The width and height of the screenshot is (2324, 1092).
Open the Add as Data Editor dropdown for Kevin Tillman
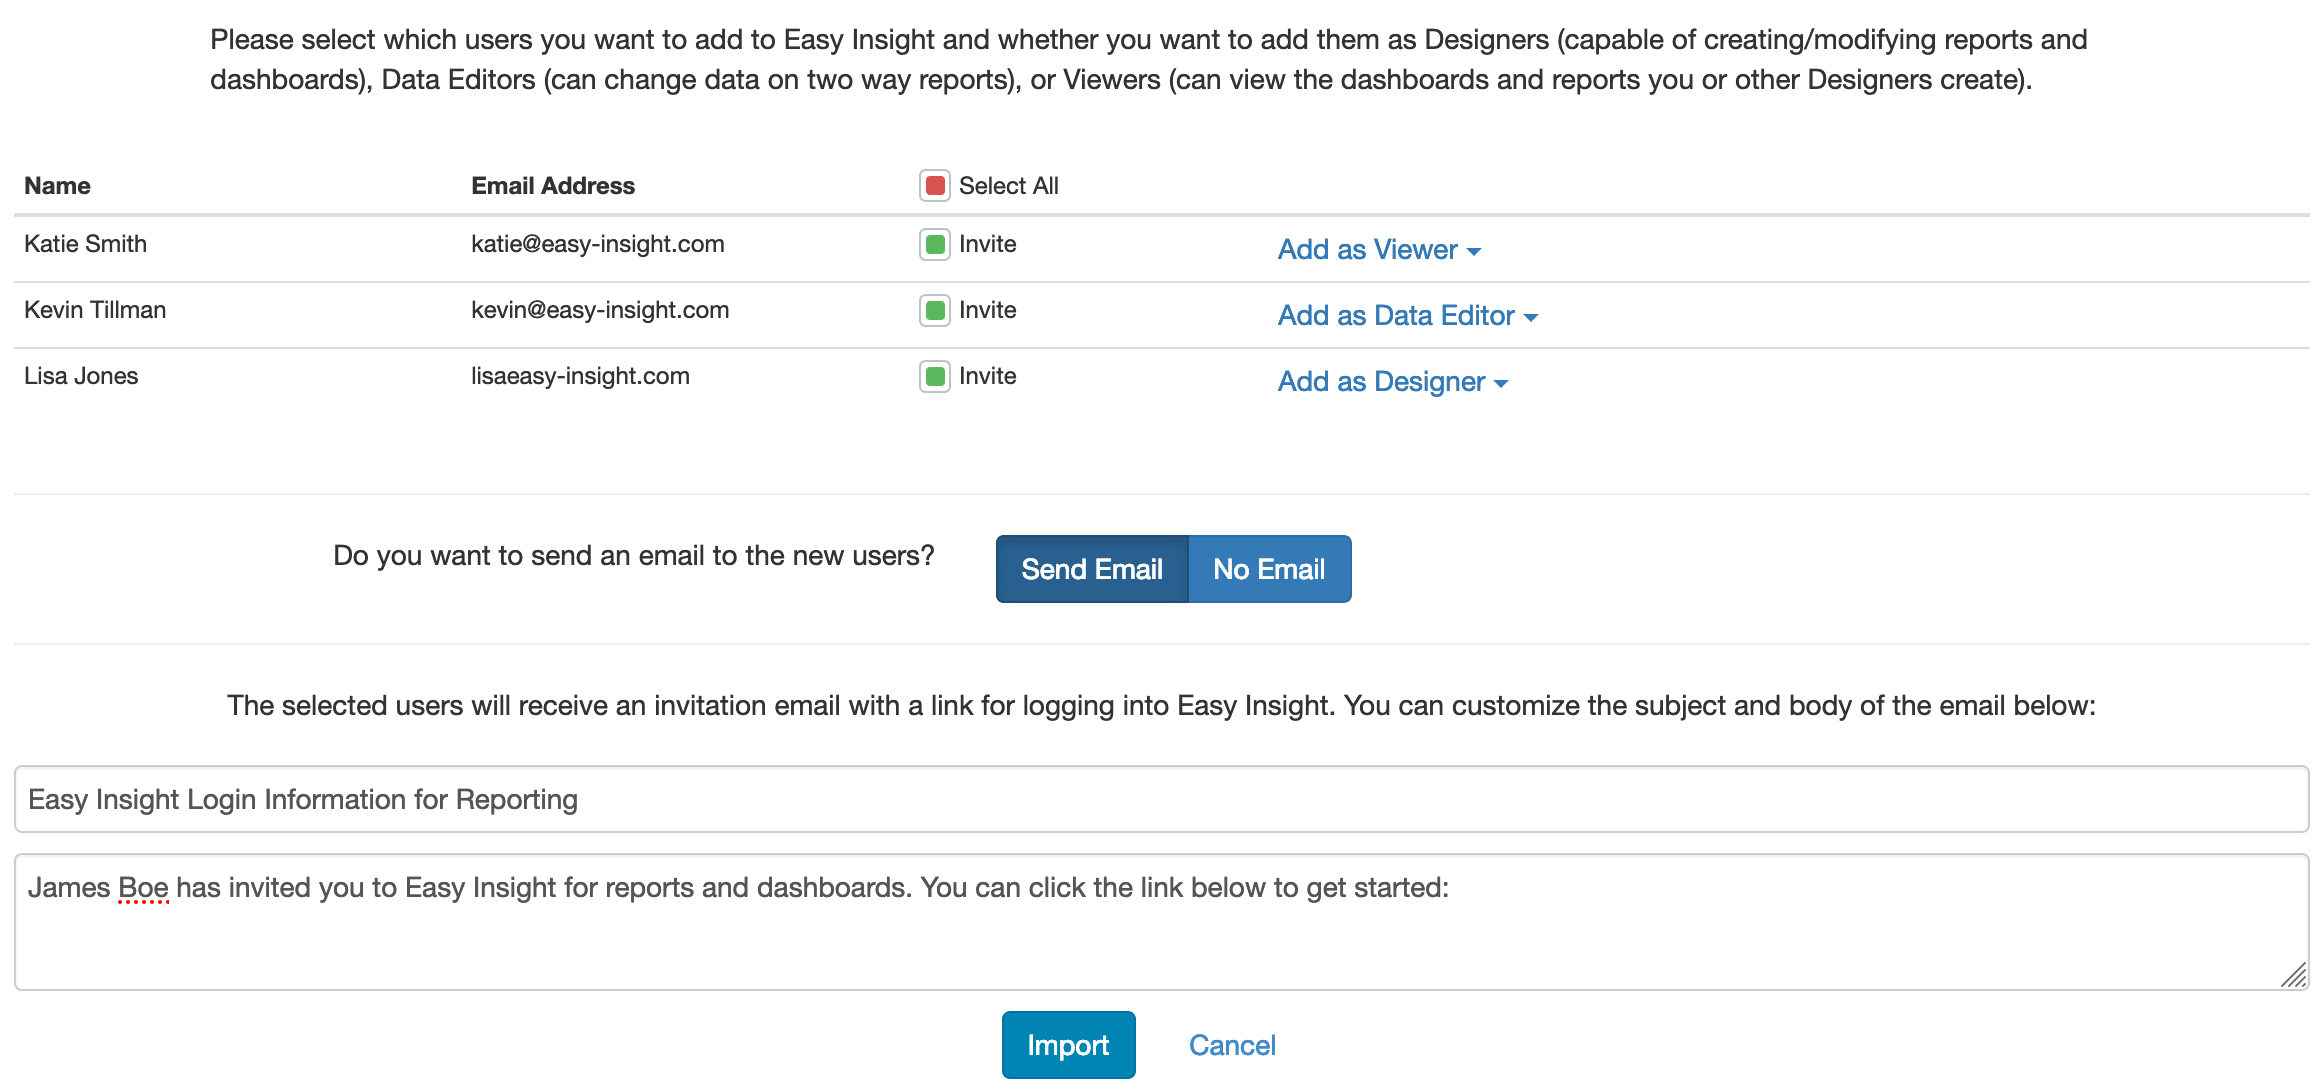coord(1407,315)
